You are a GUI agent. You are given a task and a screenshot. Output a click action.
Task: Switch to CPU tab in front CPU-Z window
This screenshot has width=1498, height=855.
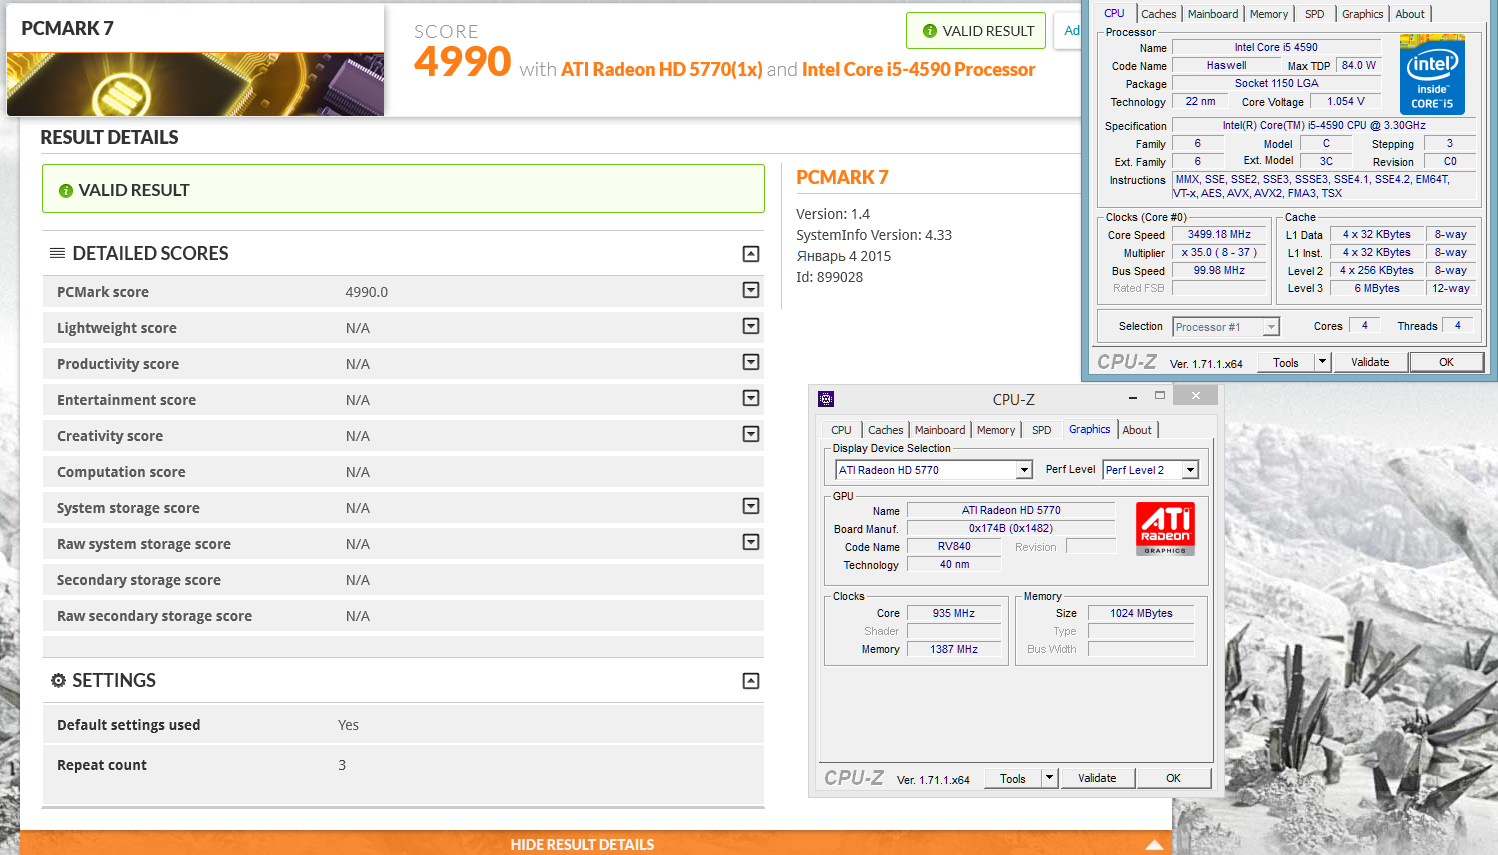point(841,430)
